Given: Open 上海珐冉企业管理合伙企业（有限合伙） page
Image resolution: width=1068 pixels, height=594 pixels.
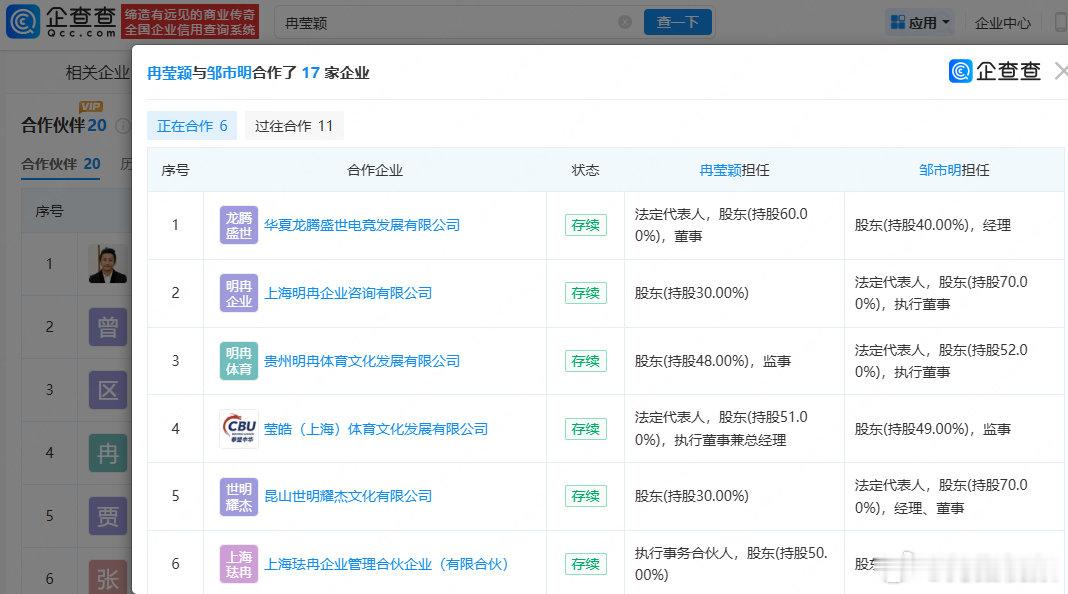Looking at the screenshot, I should pyautogui.click(x=386, y=565).
